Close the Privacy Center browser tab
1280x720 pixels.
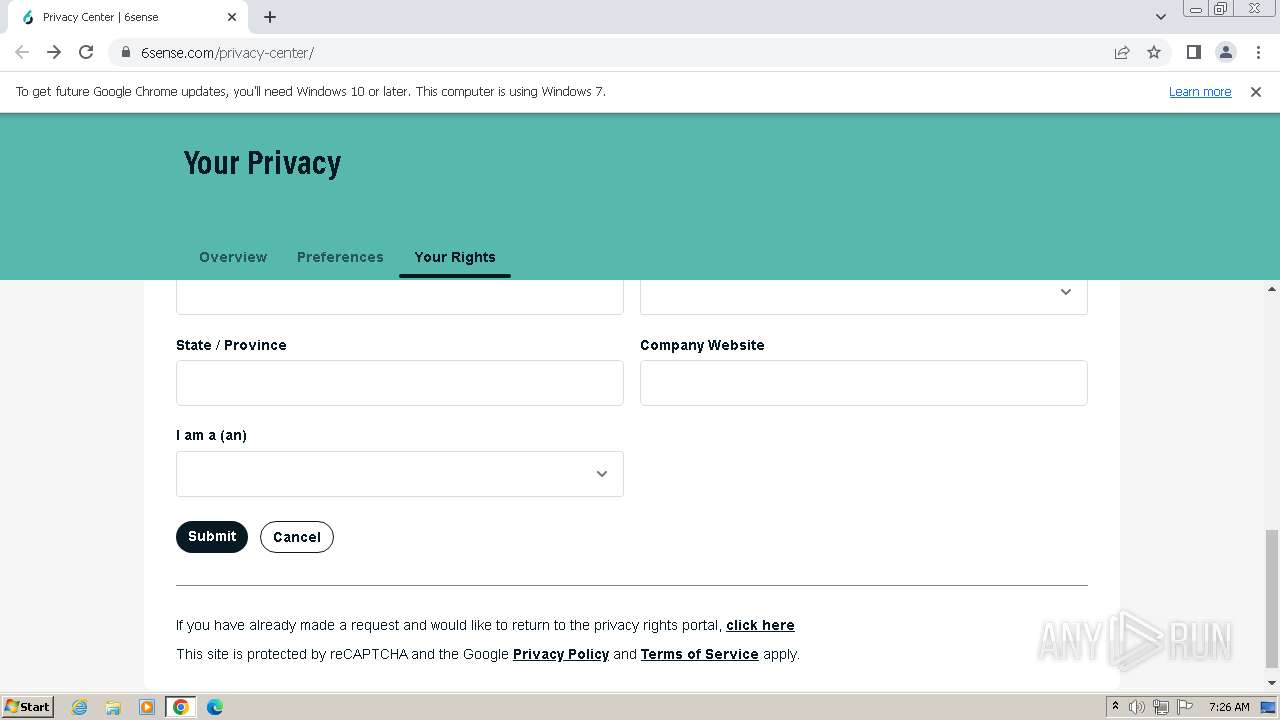[232, 17]
